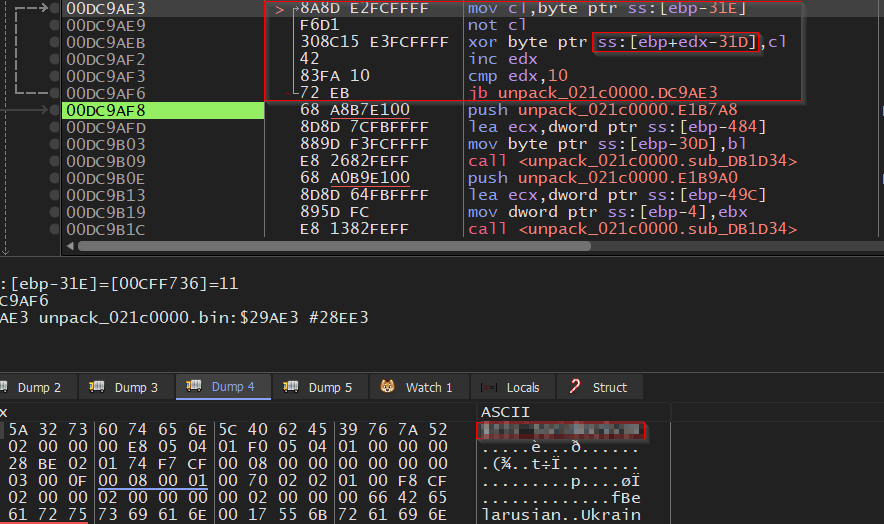This screenshot has height=524, width=884.
Task: Click the bytes 'F6D1' in the opcode column
Action: [319, 25]
